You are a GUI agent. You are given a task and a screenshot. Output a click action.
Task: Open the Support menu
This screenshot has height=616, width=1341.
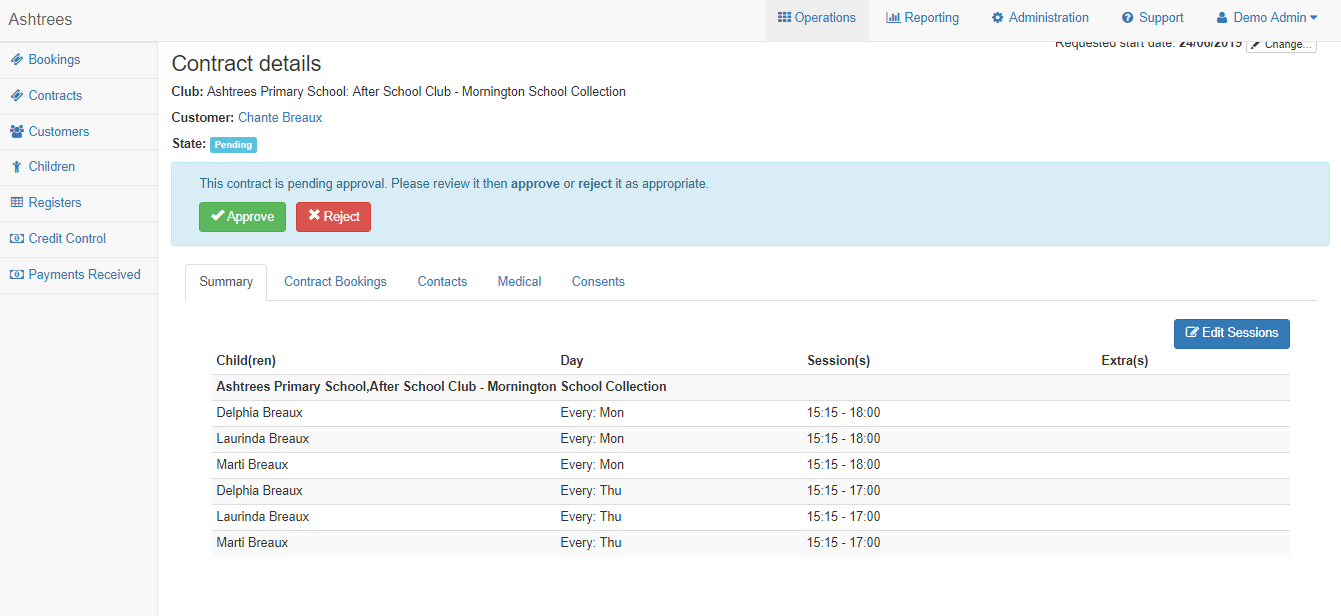[1152, 18]
